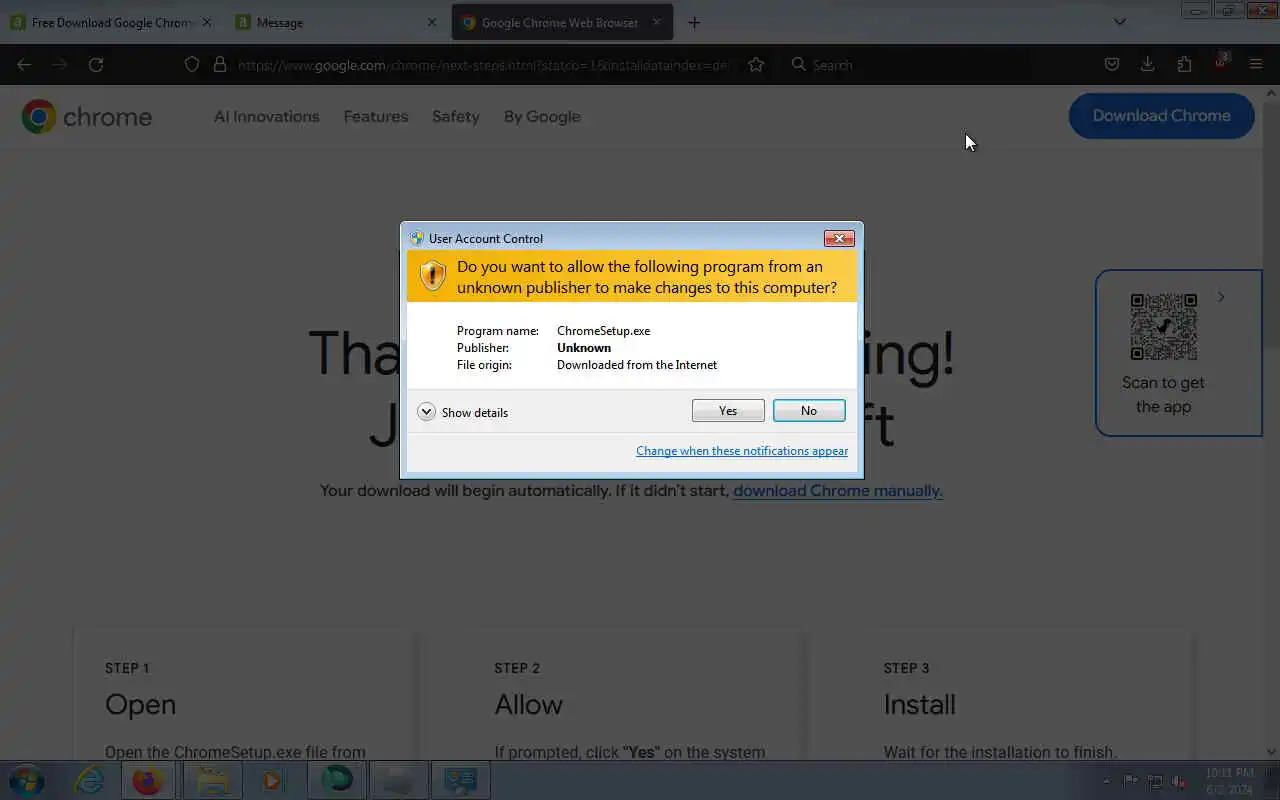
Task: Click the Download Chrome button
Action: [x=1161, y=116]
